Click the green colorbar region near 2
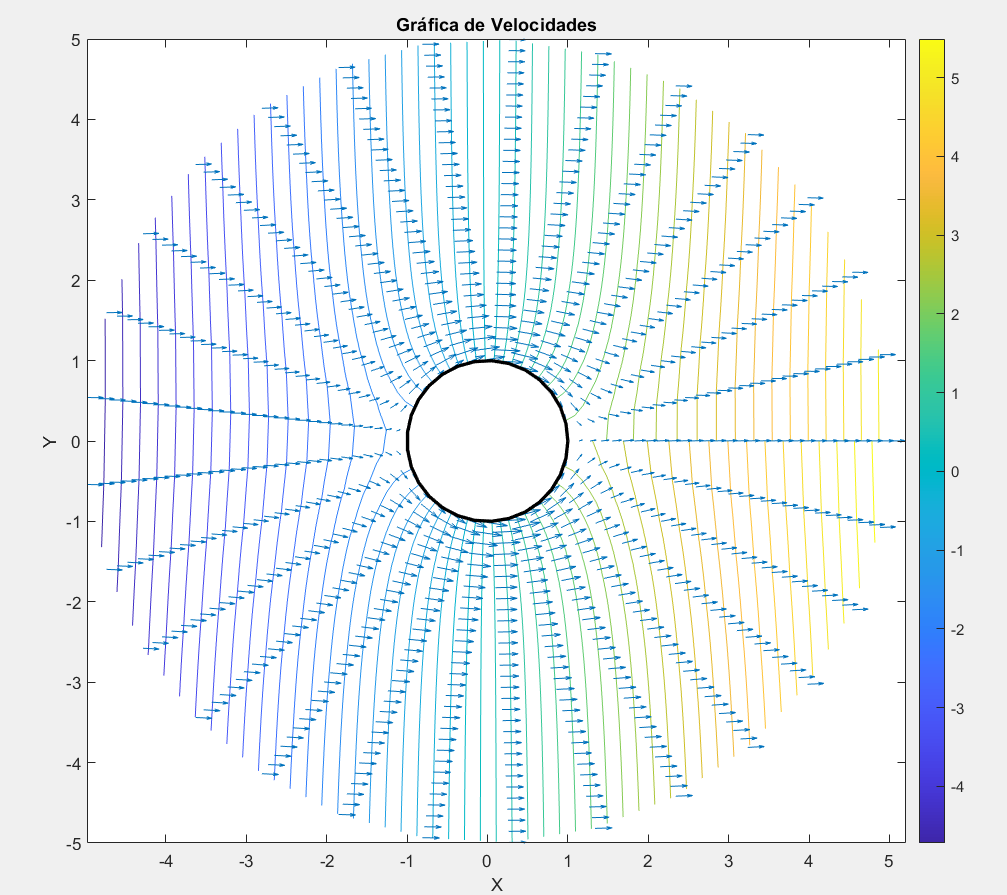This screenshot has width=1007, height=895. pos(931,314)
